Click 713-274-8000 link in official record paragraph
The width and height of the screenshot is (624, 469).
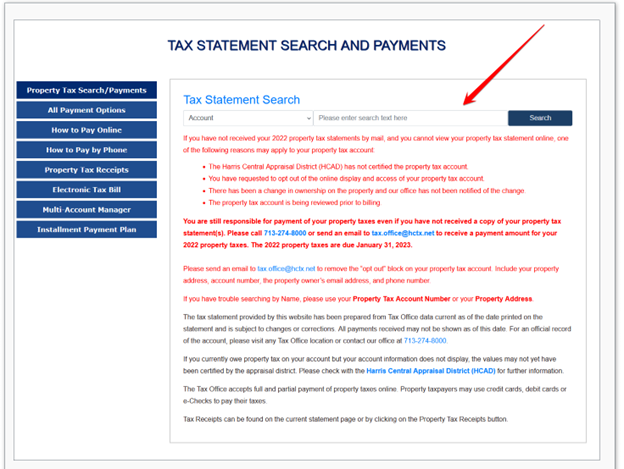point(425,341)
